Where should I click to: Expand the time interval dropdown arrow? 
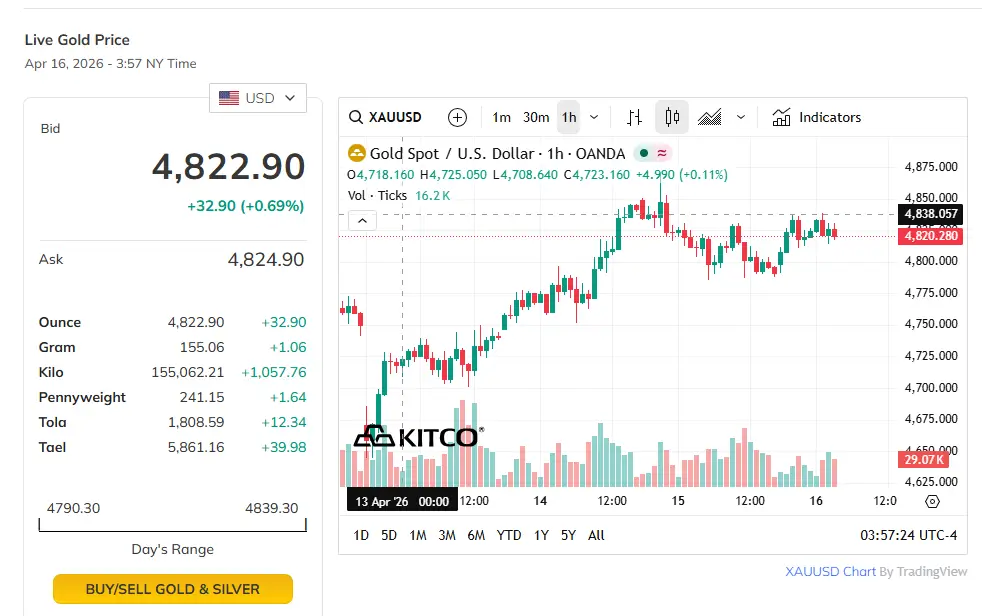coord(594,118)
